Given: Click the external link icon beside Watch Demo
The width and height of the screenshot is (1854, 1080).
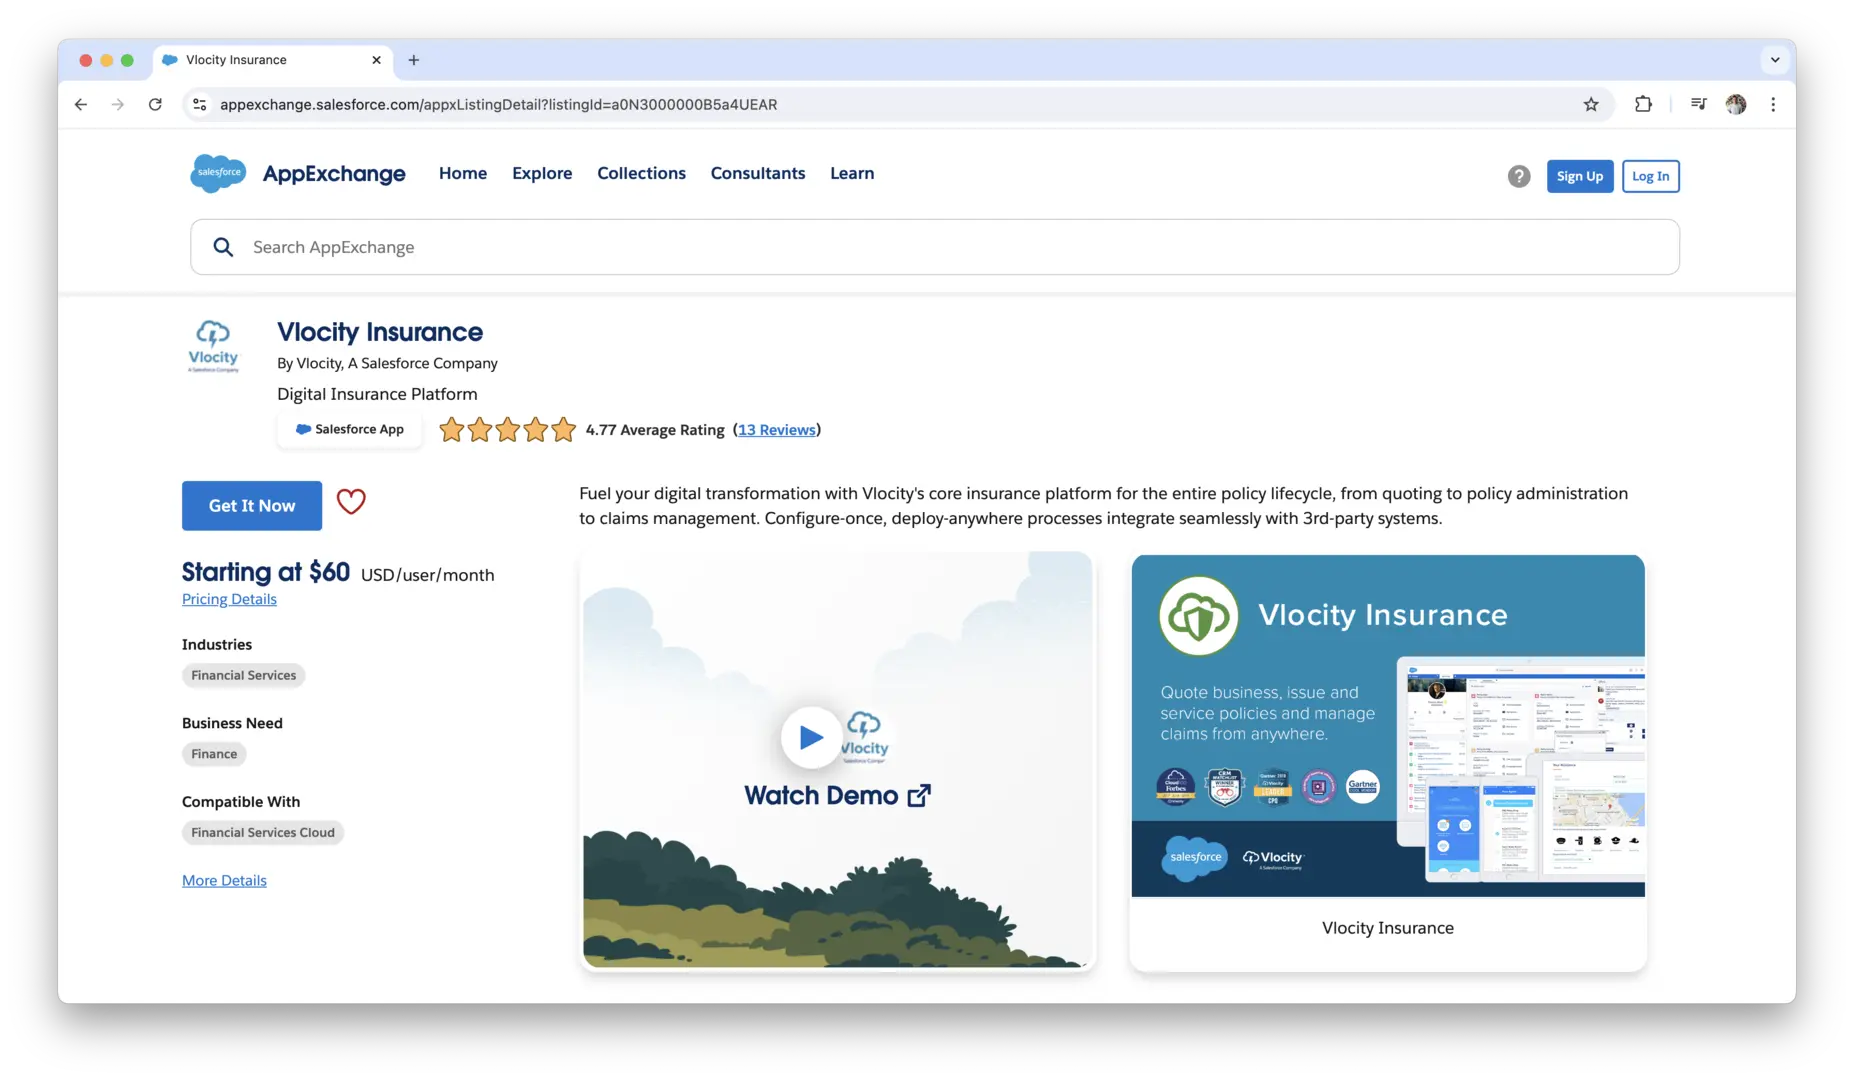Looking at the screenshot, I should click(919, 796).
